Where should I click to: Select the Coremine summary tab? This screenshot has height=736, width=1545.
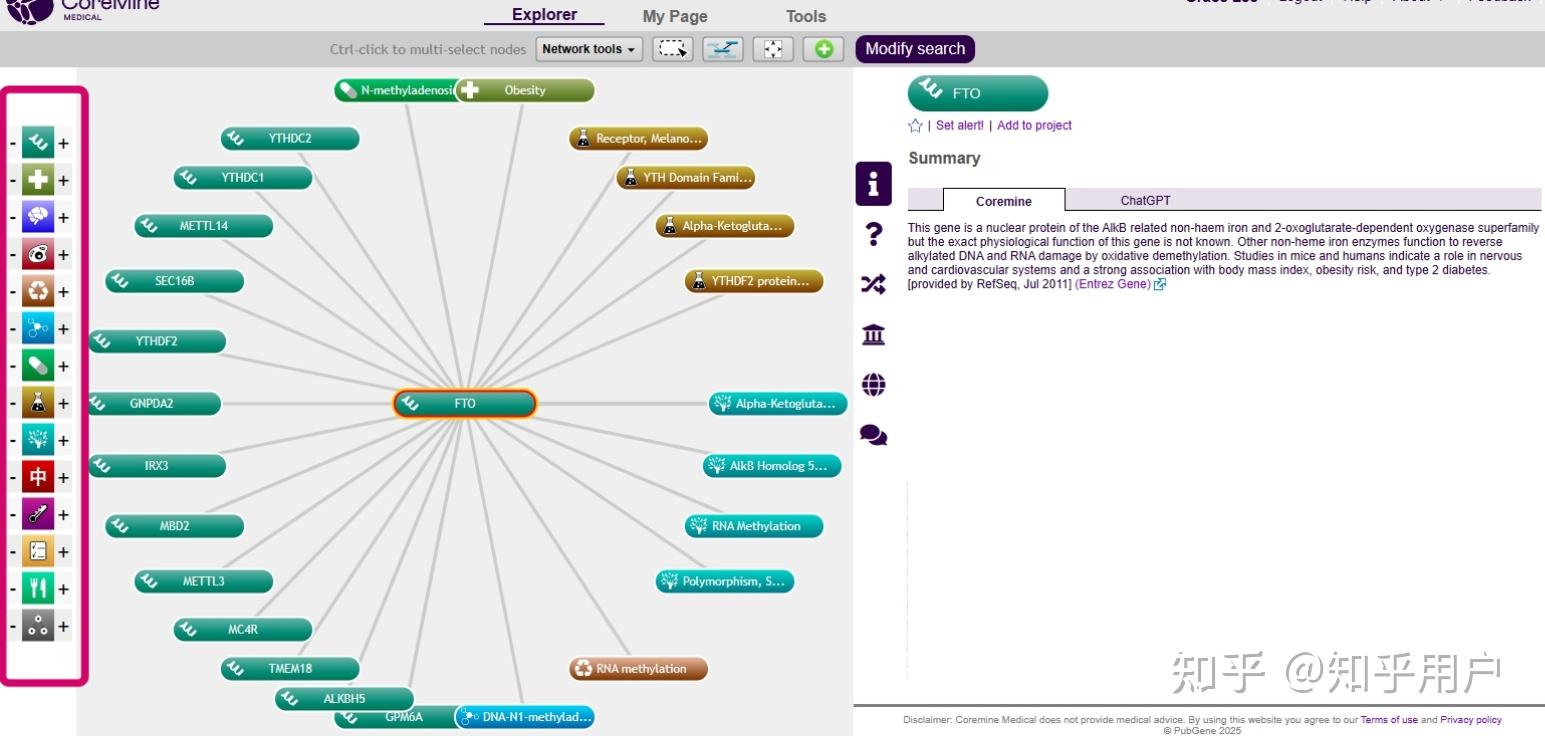[1004, 201]
